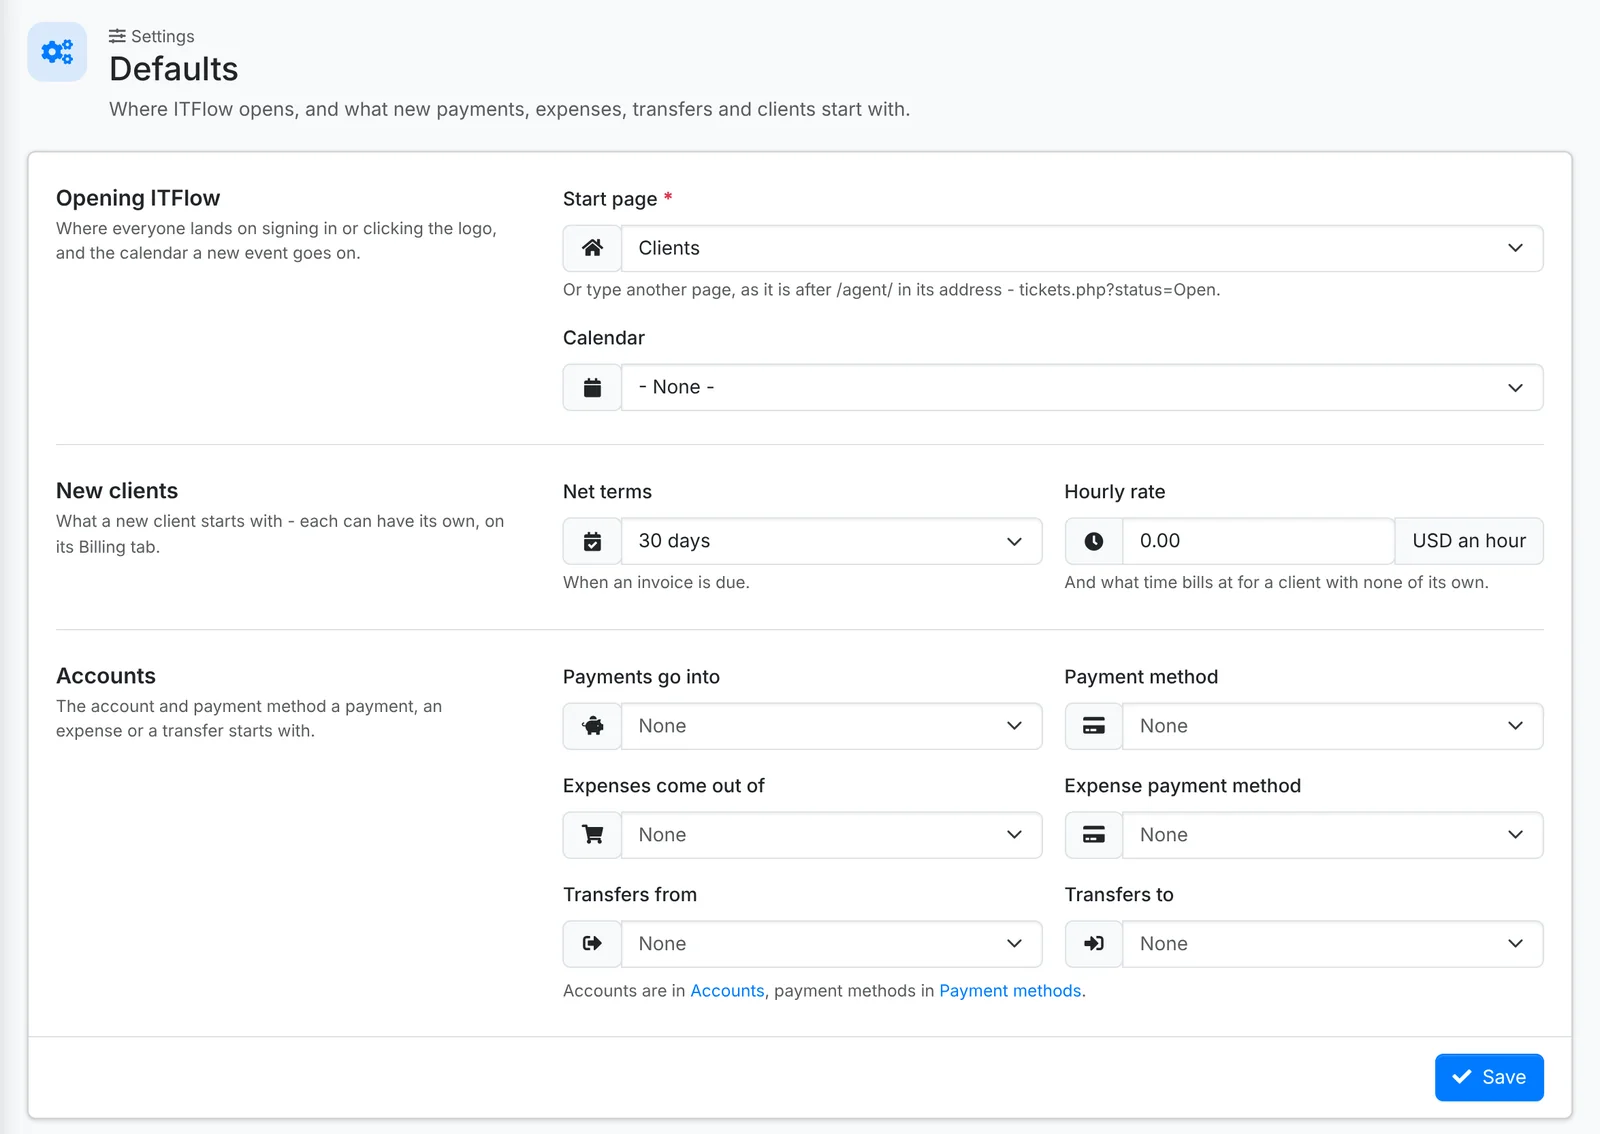Click the blue gears settings icon
This screenshot has height=1134, width=1600.
coord(57,51)
